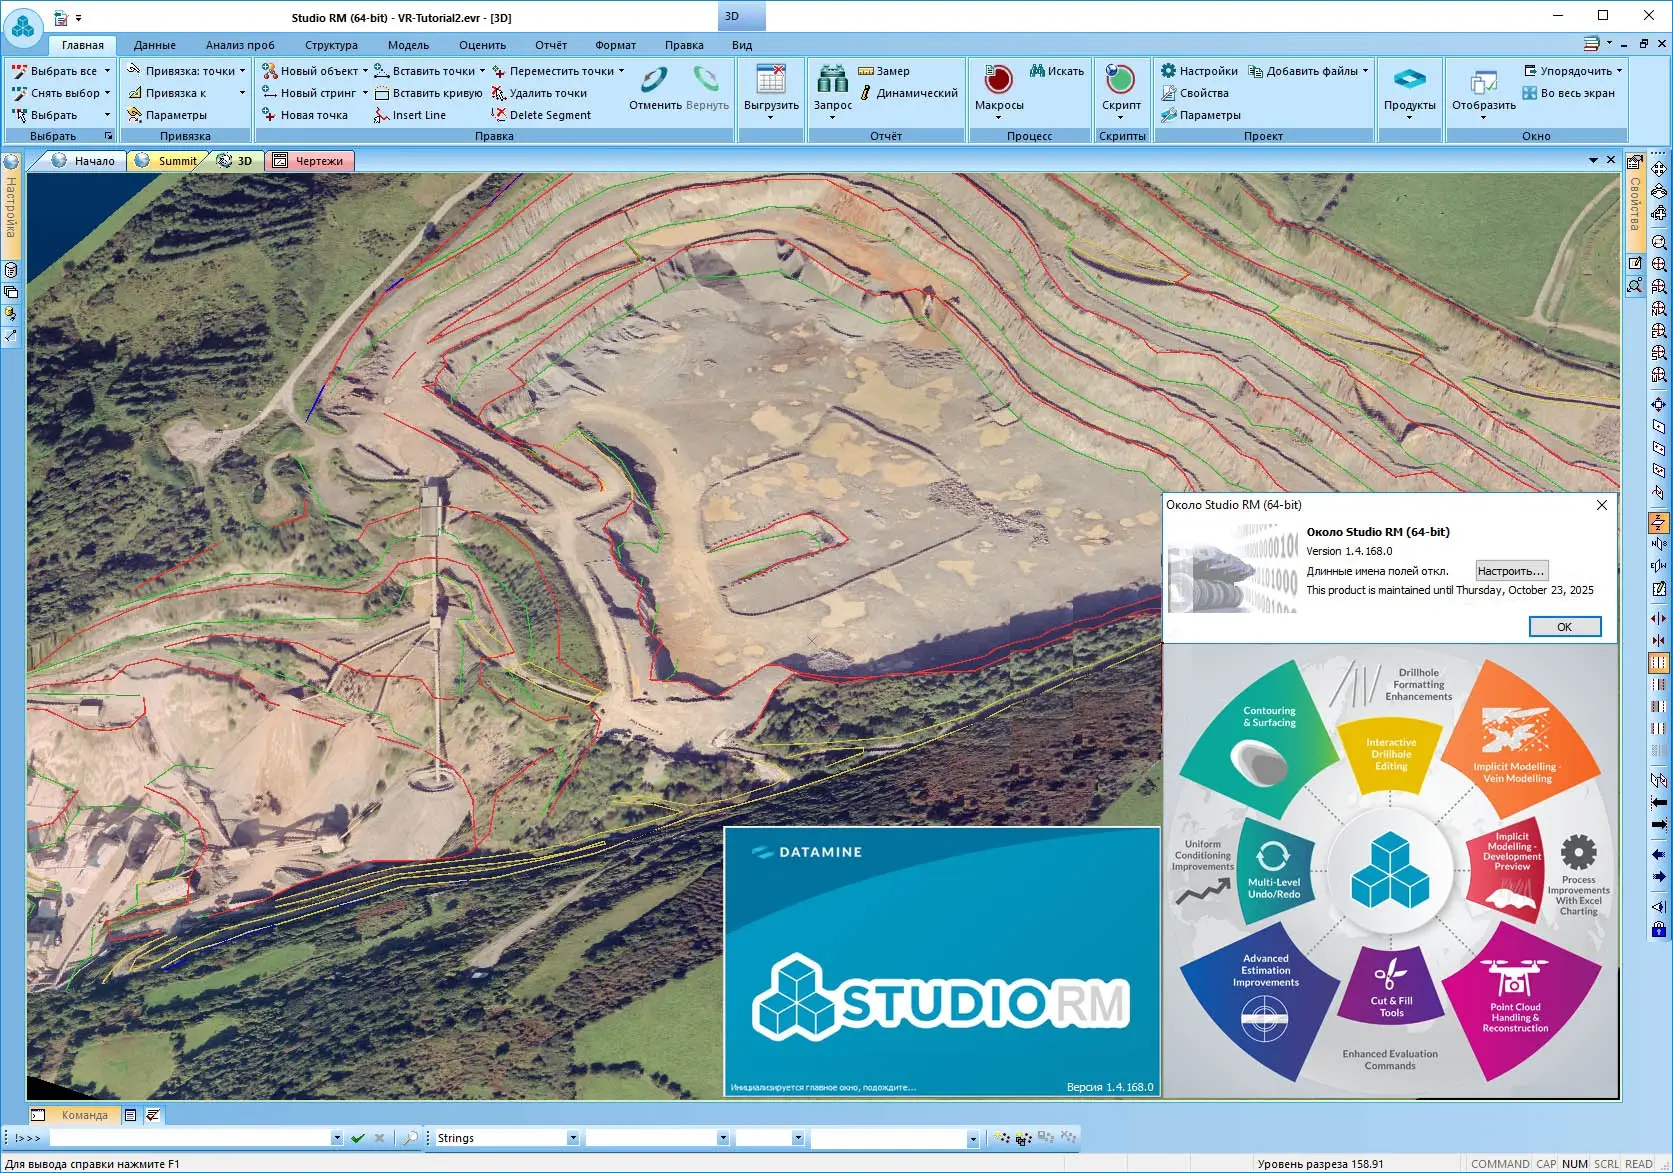Open the Анализ проб ribbon tab

tap(240, 45)
